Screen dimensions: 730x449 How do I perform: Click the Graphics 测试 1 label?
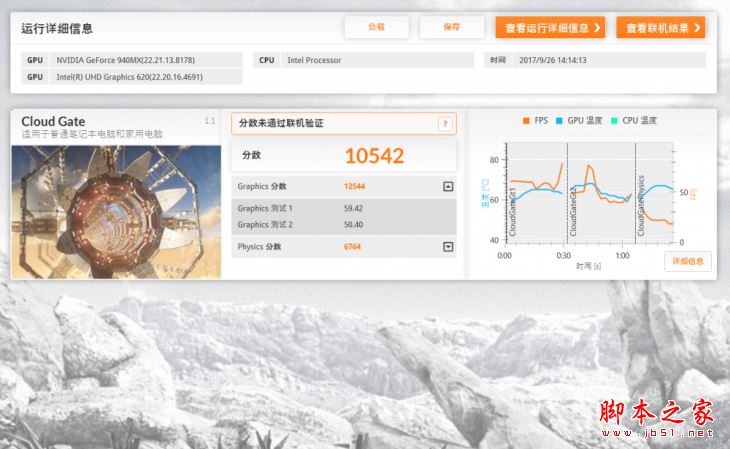(265, 208)
